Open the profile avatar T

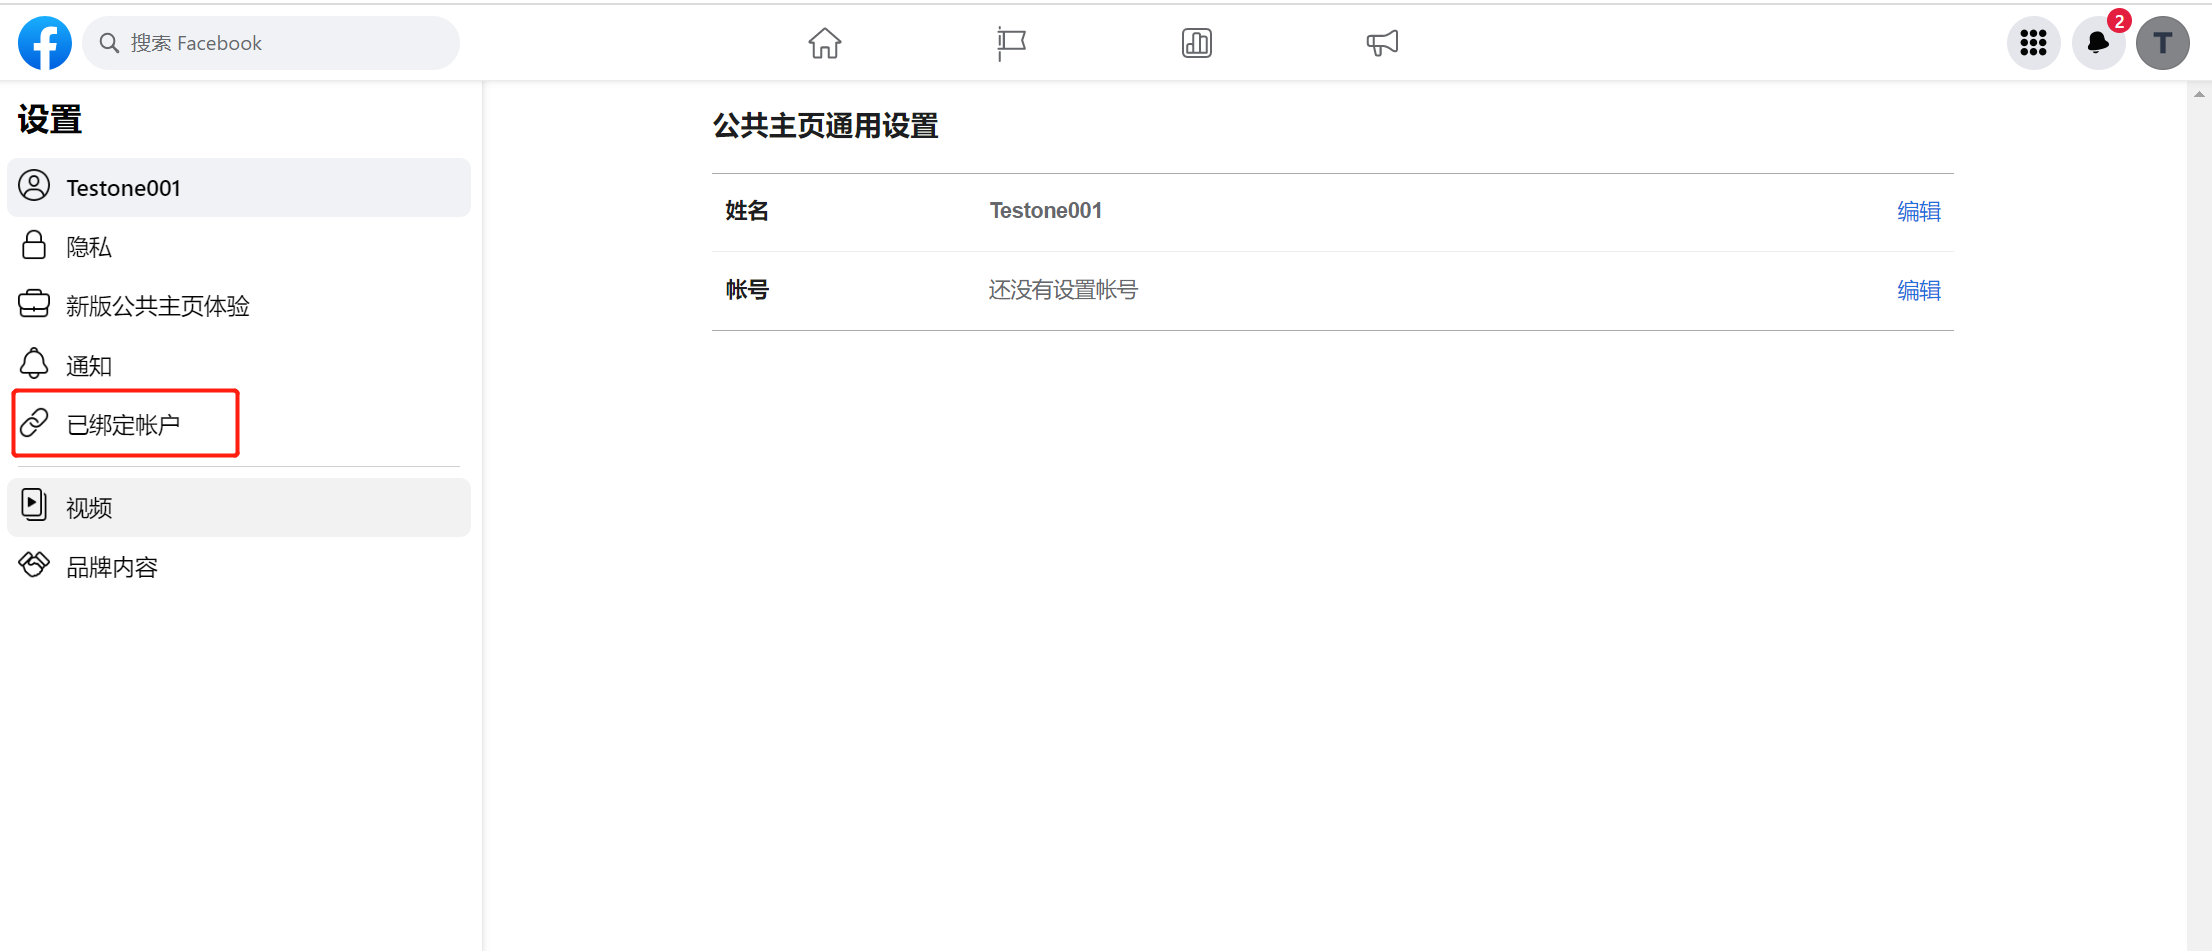(2163, 43)
